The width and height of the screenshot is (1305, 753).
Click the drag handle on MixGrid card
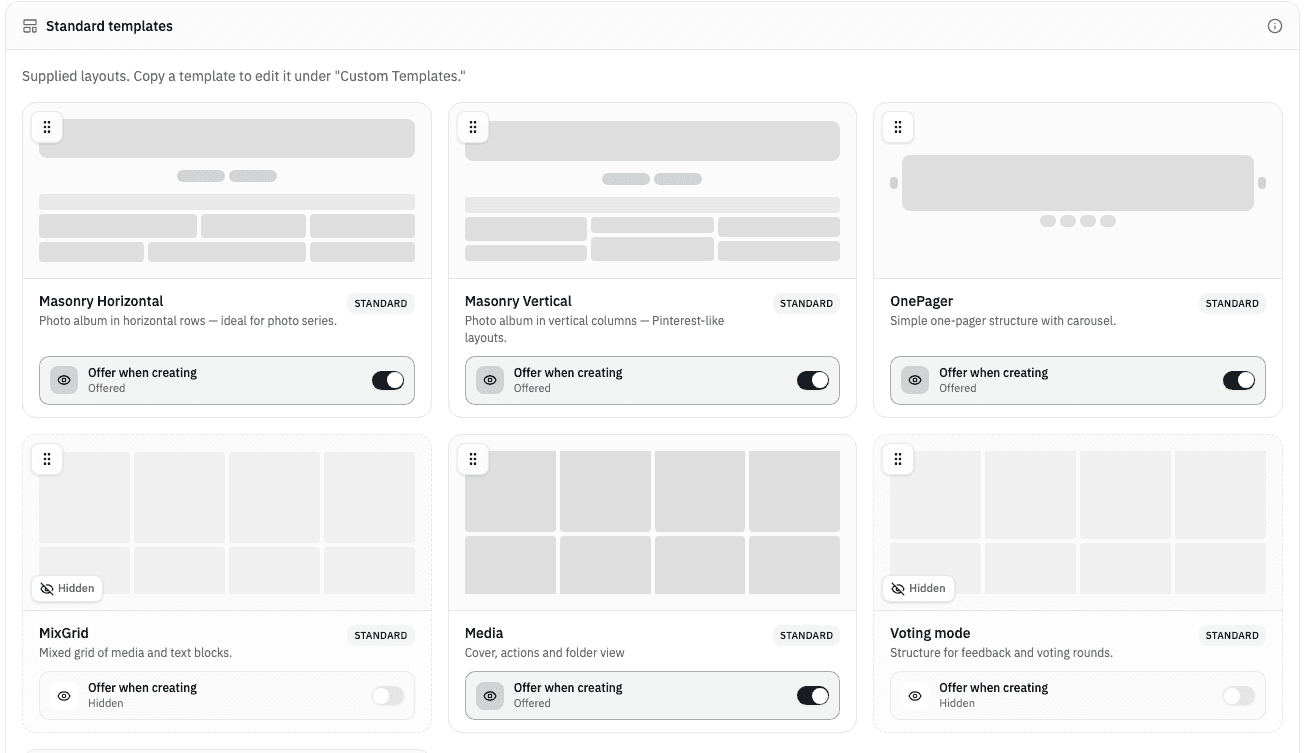pos(47,459)
